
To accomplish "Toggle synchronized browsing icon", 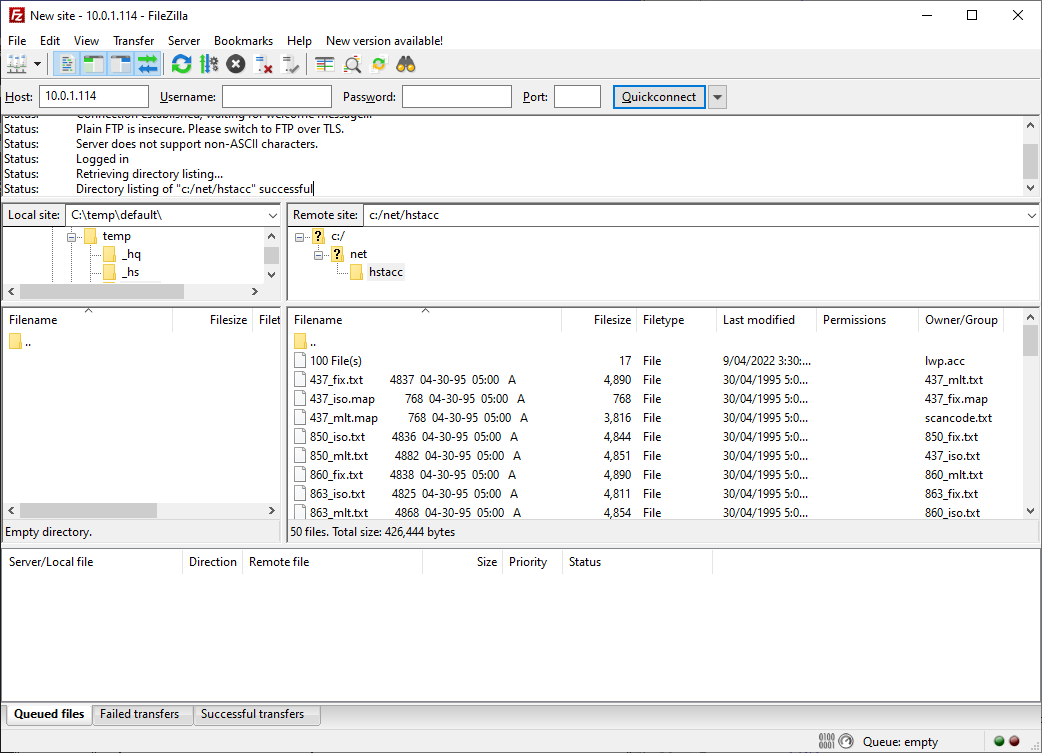I will (379, 64).
